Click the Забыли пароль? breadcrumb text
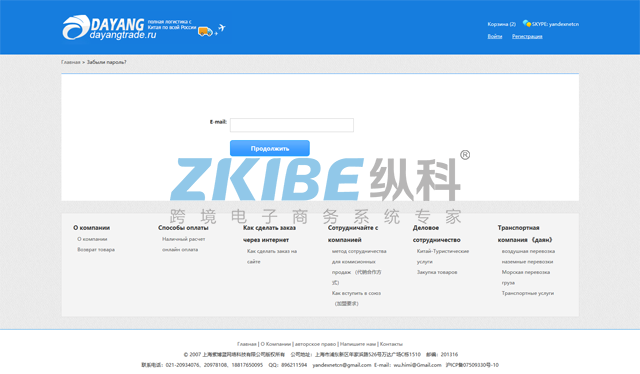This screenshot has height=374, width=640. tap(107, 62)
